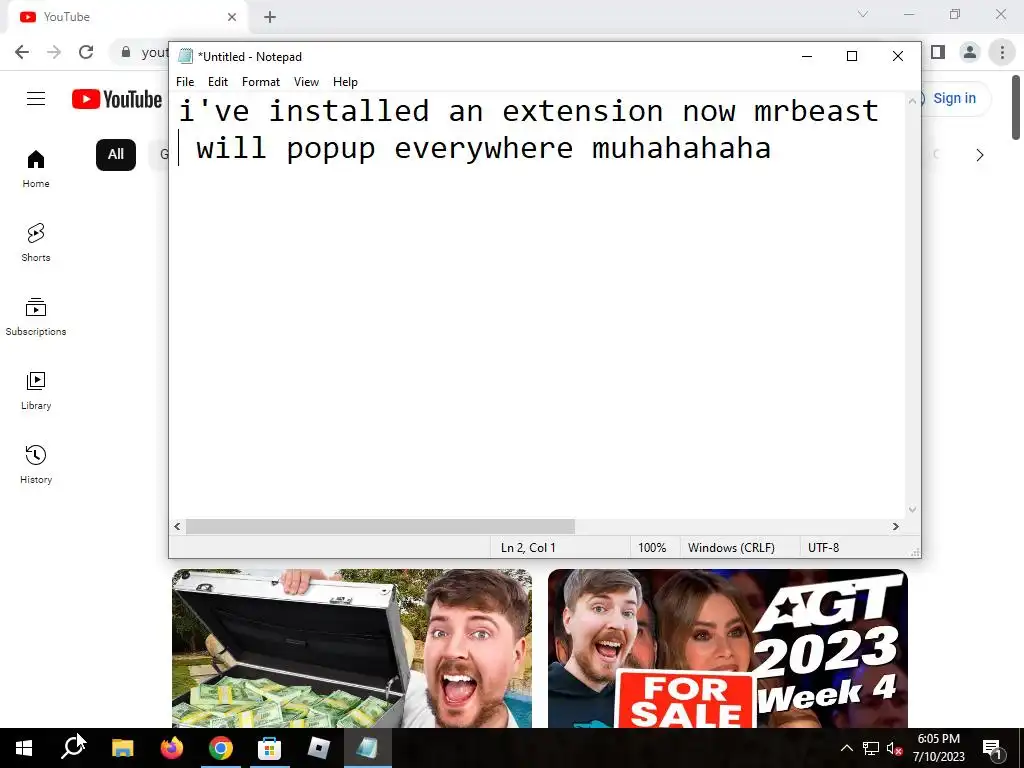Open a new Chrome tab

pos(270,17)
